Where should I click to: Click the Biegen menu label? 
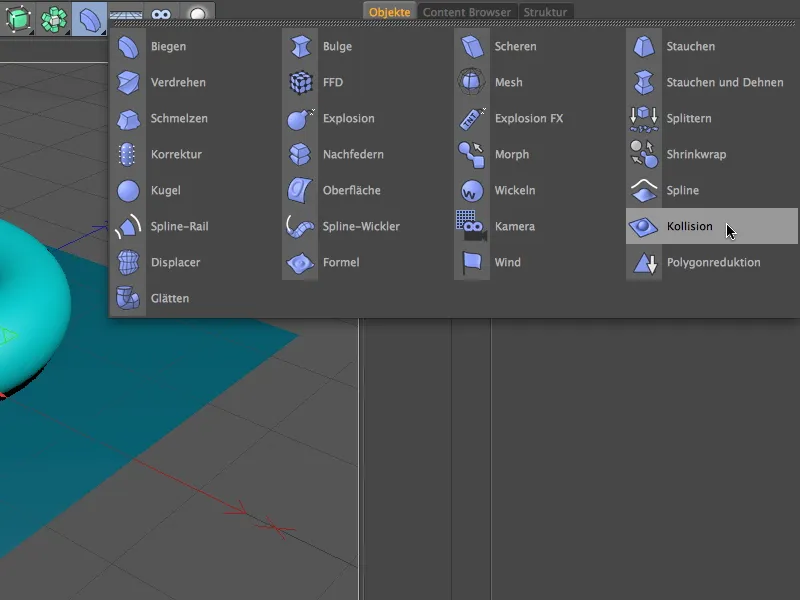click(x=168, y=46)
